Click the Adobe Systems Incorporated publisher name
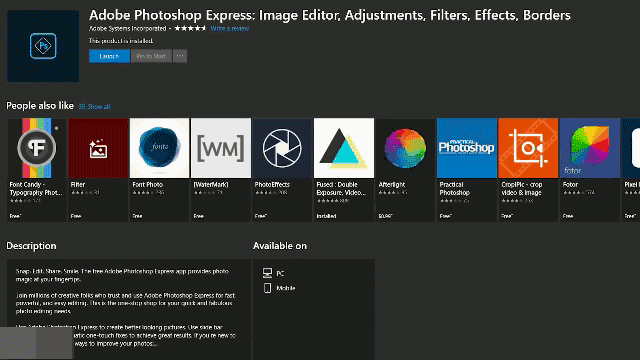The image size is (640, 360). coord(127,29)
